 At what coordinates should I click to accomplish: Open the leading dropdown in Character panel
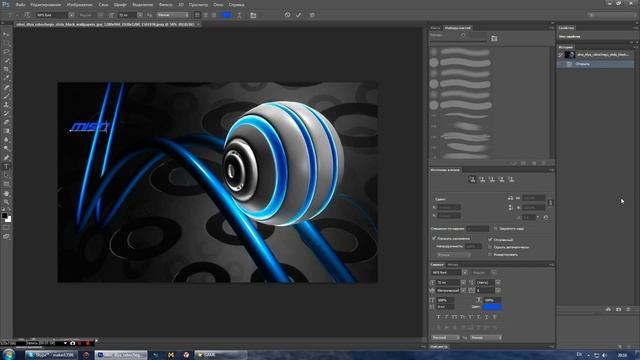[x=498, y=282]
